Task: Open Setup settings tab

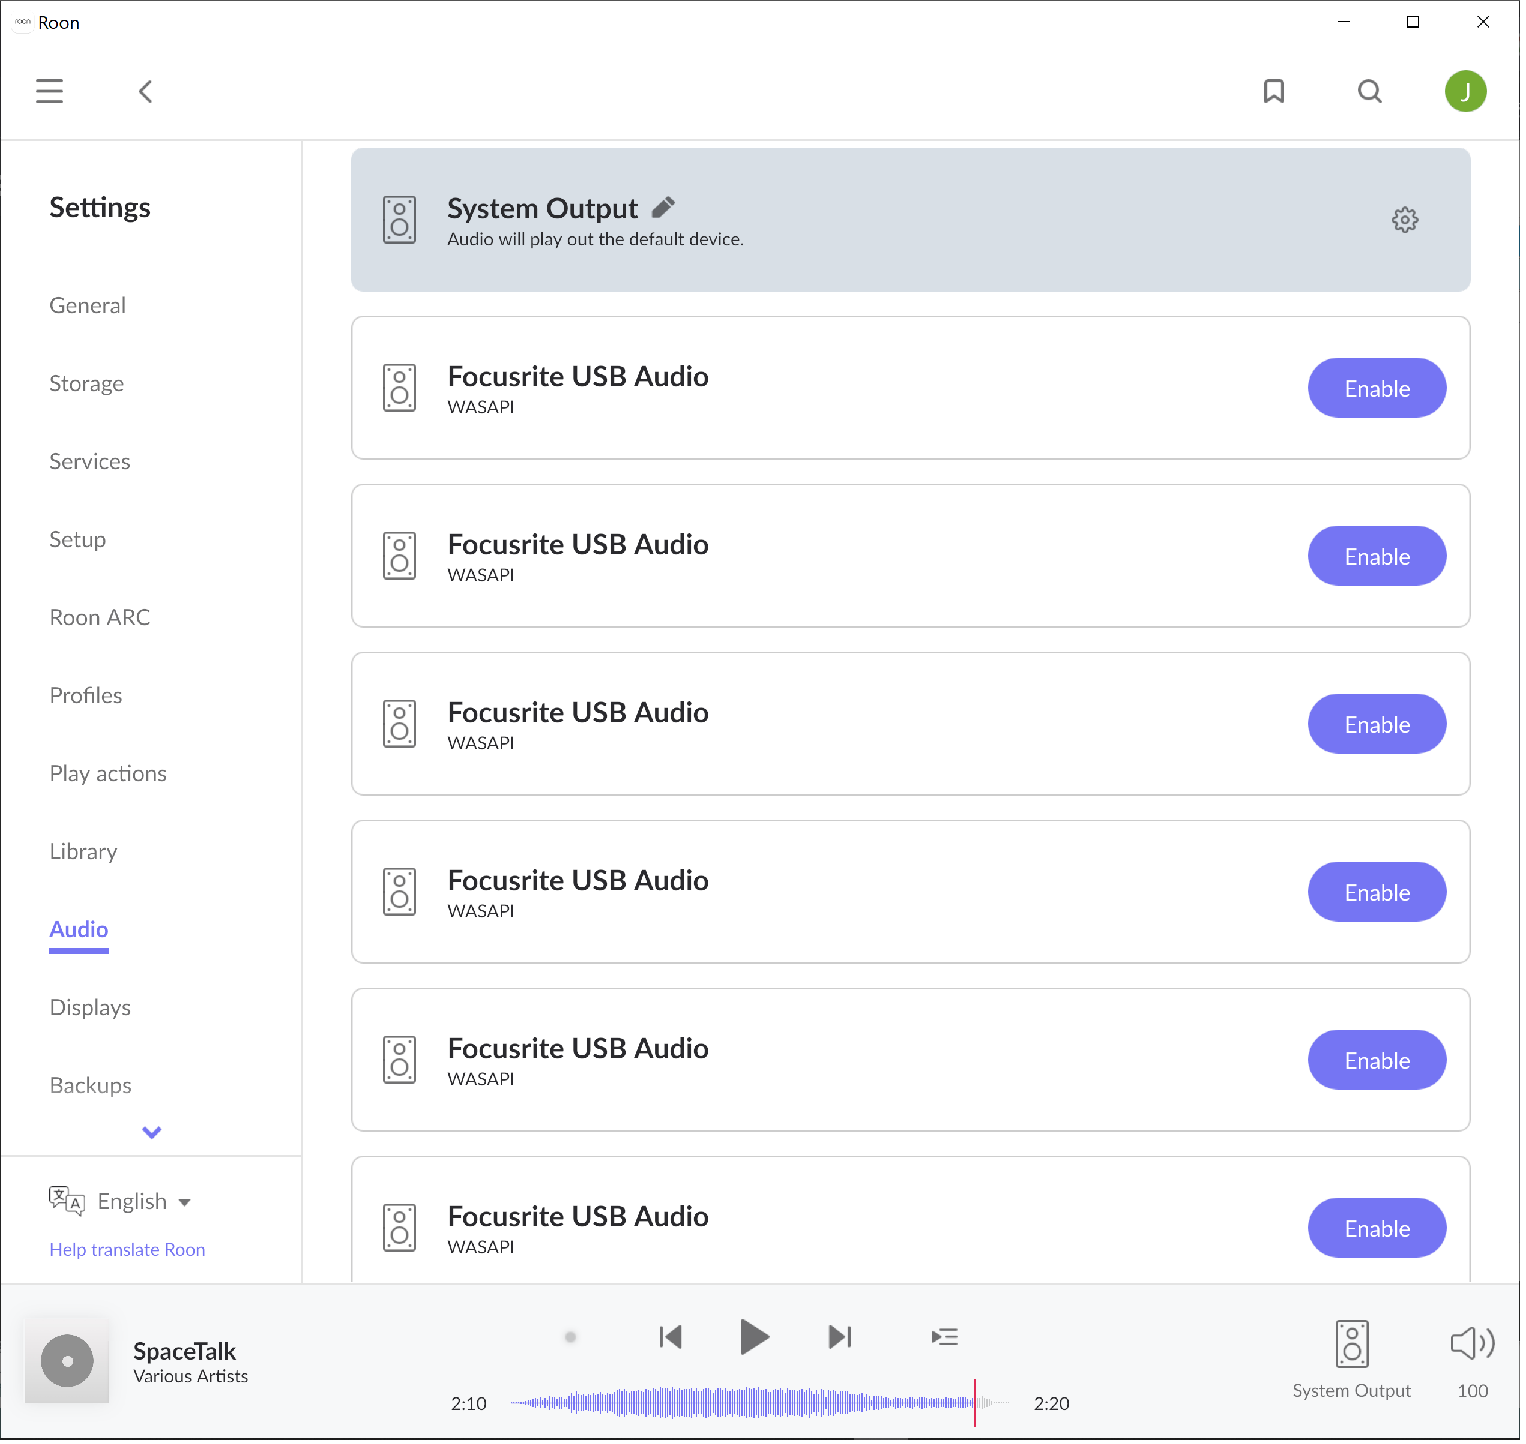Action: pos(78,540)
